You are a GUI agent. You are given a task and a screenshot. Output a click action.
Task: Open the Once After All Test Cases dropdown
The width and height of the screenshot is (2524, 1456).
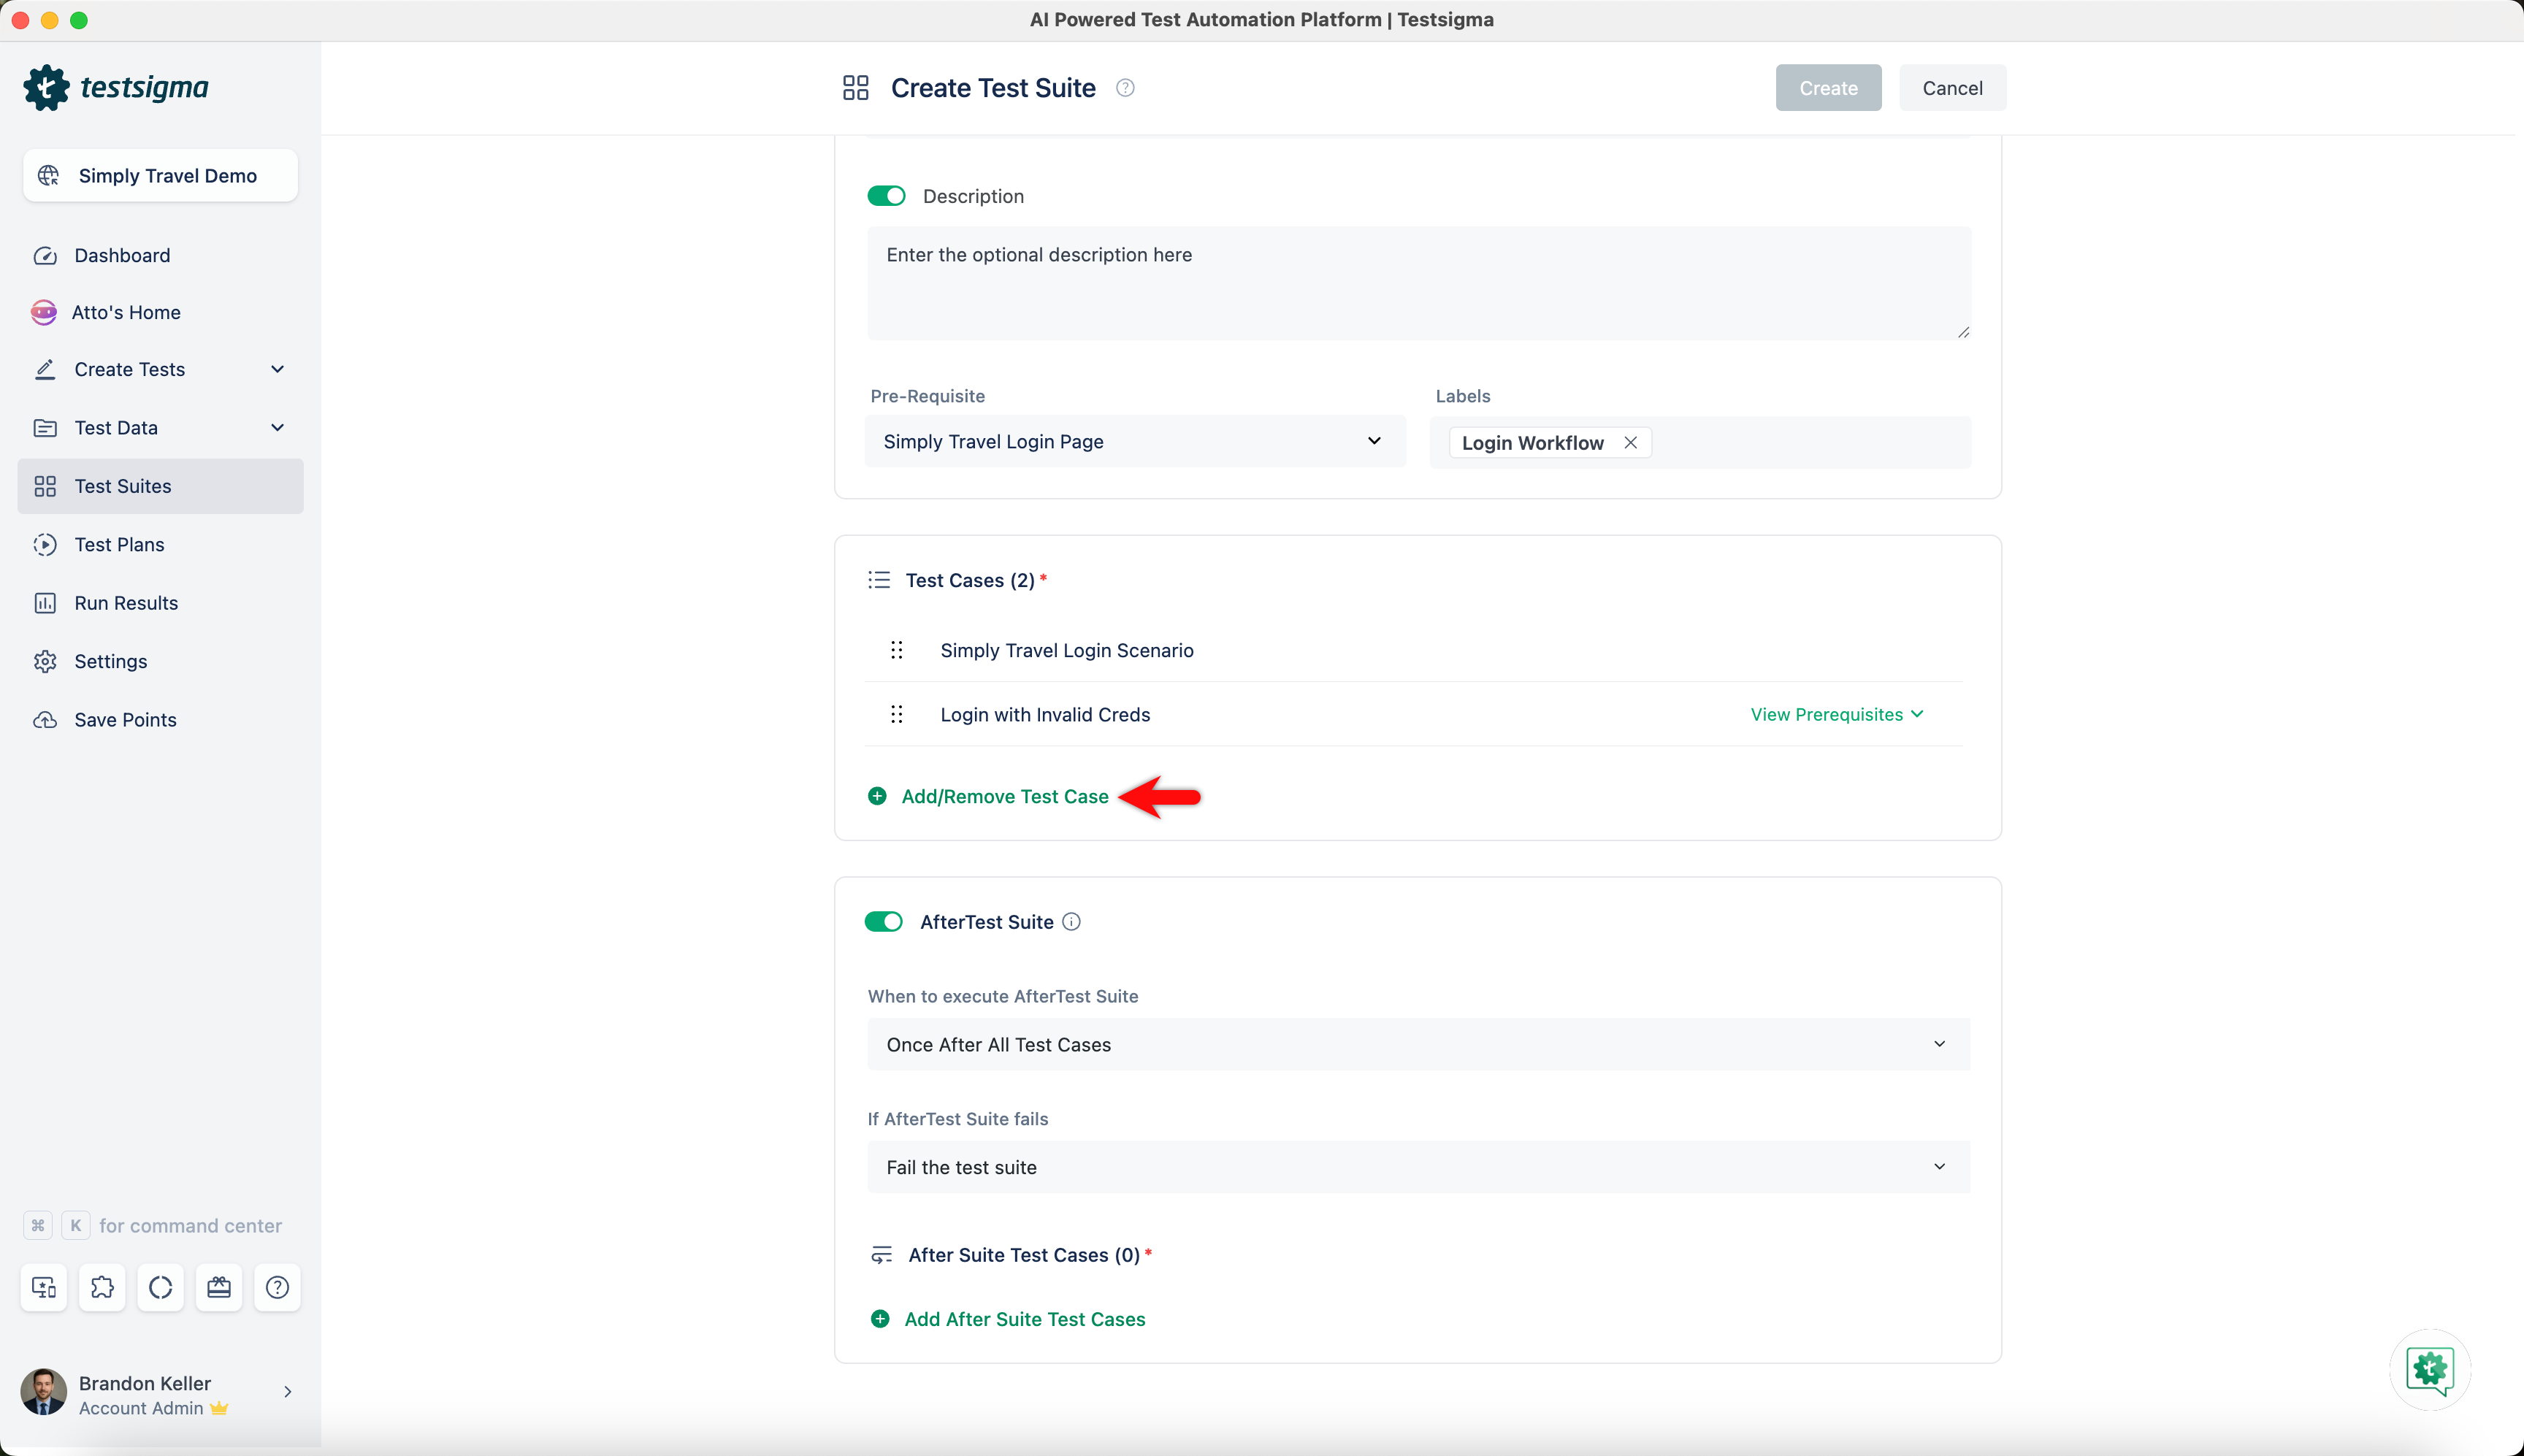click(1417, 1044)
